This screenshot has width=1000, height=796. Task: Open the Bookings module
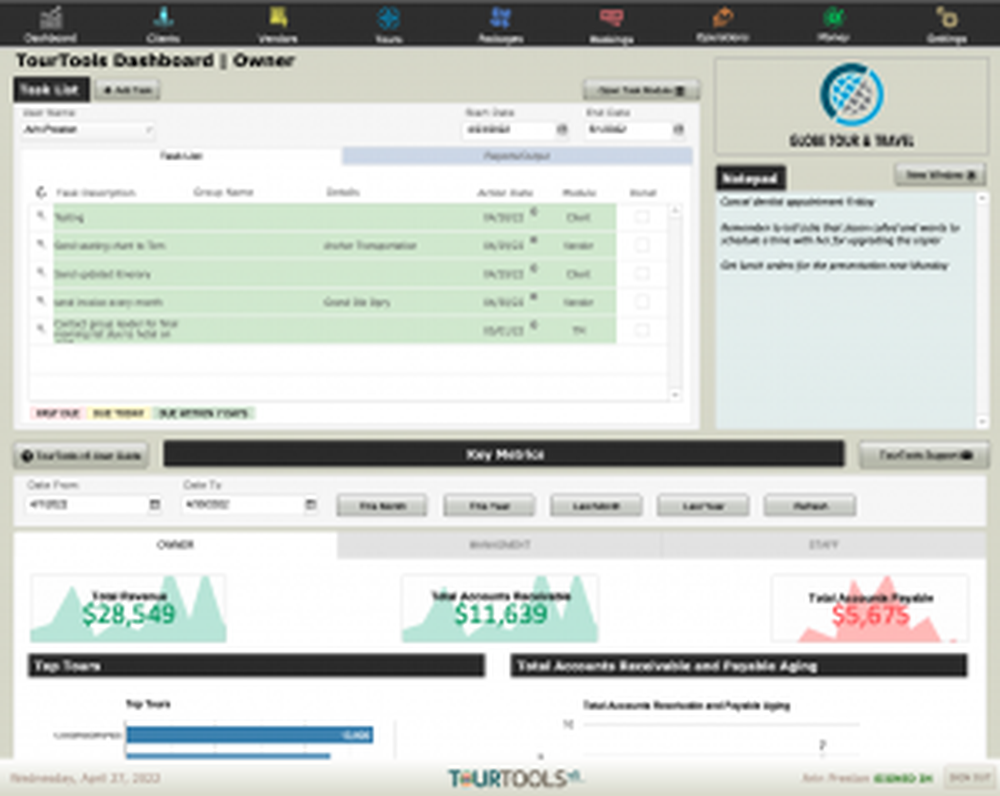[x=611, y=22]
